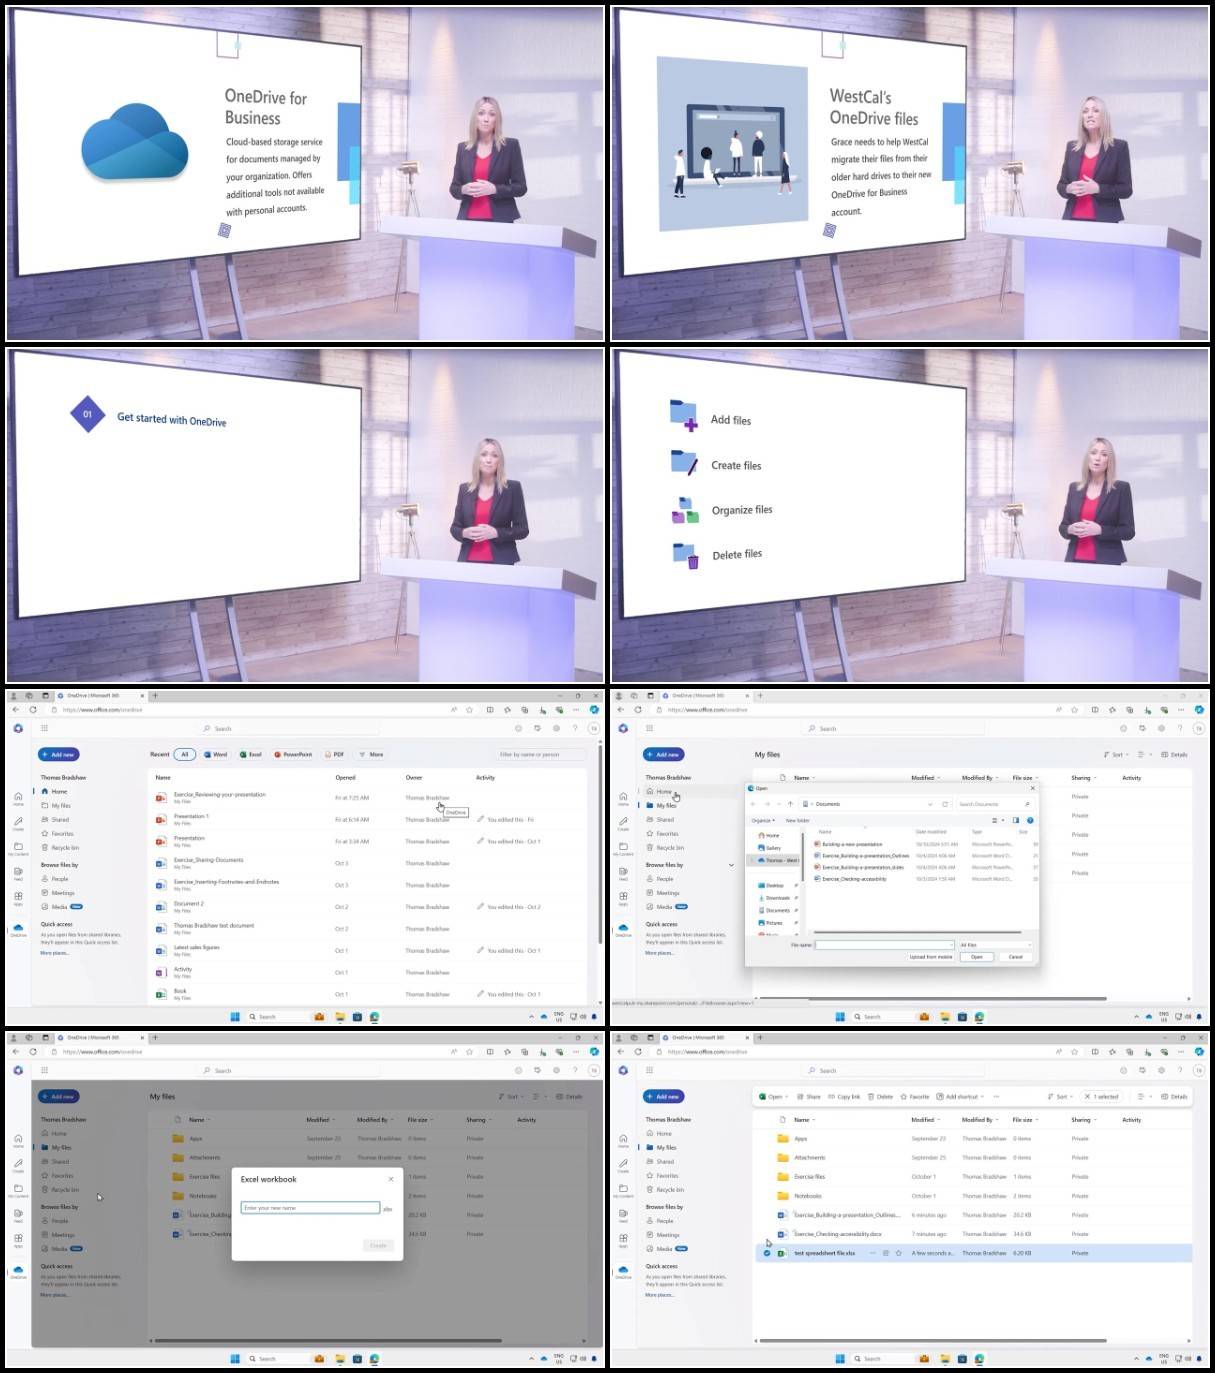Filter recent files by PDF pill

pos(334,755)
